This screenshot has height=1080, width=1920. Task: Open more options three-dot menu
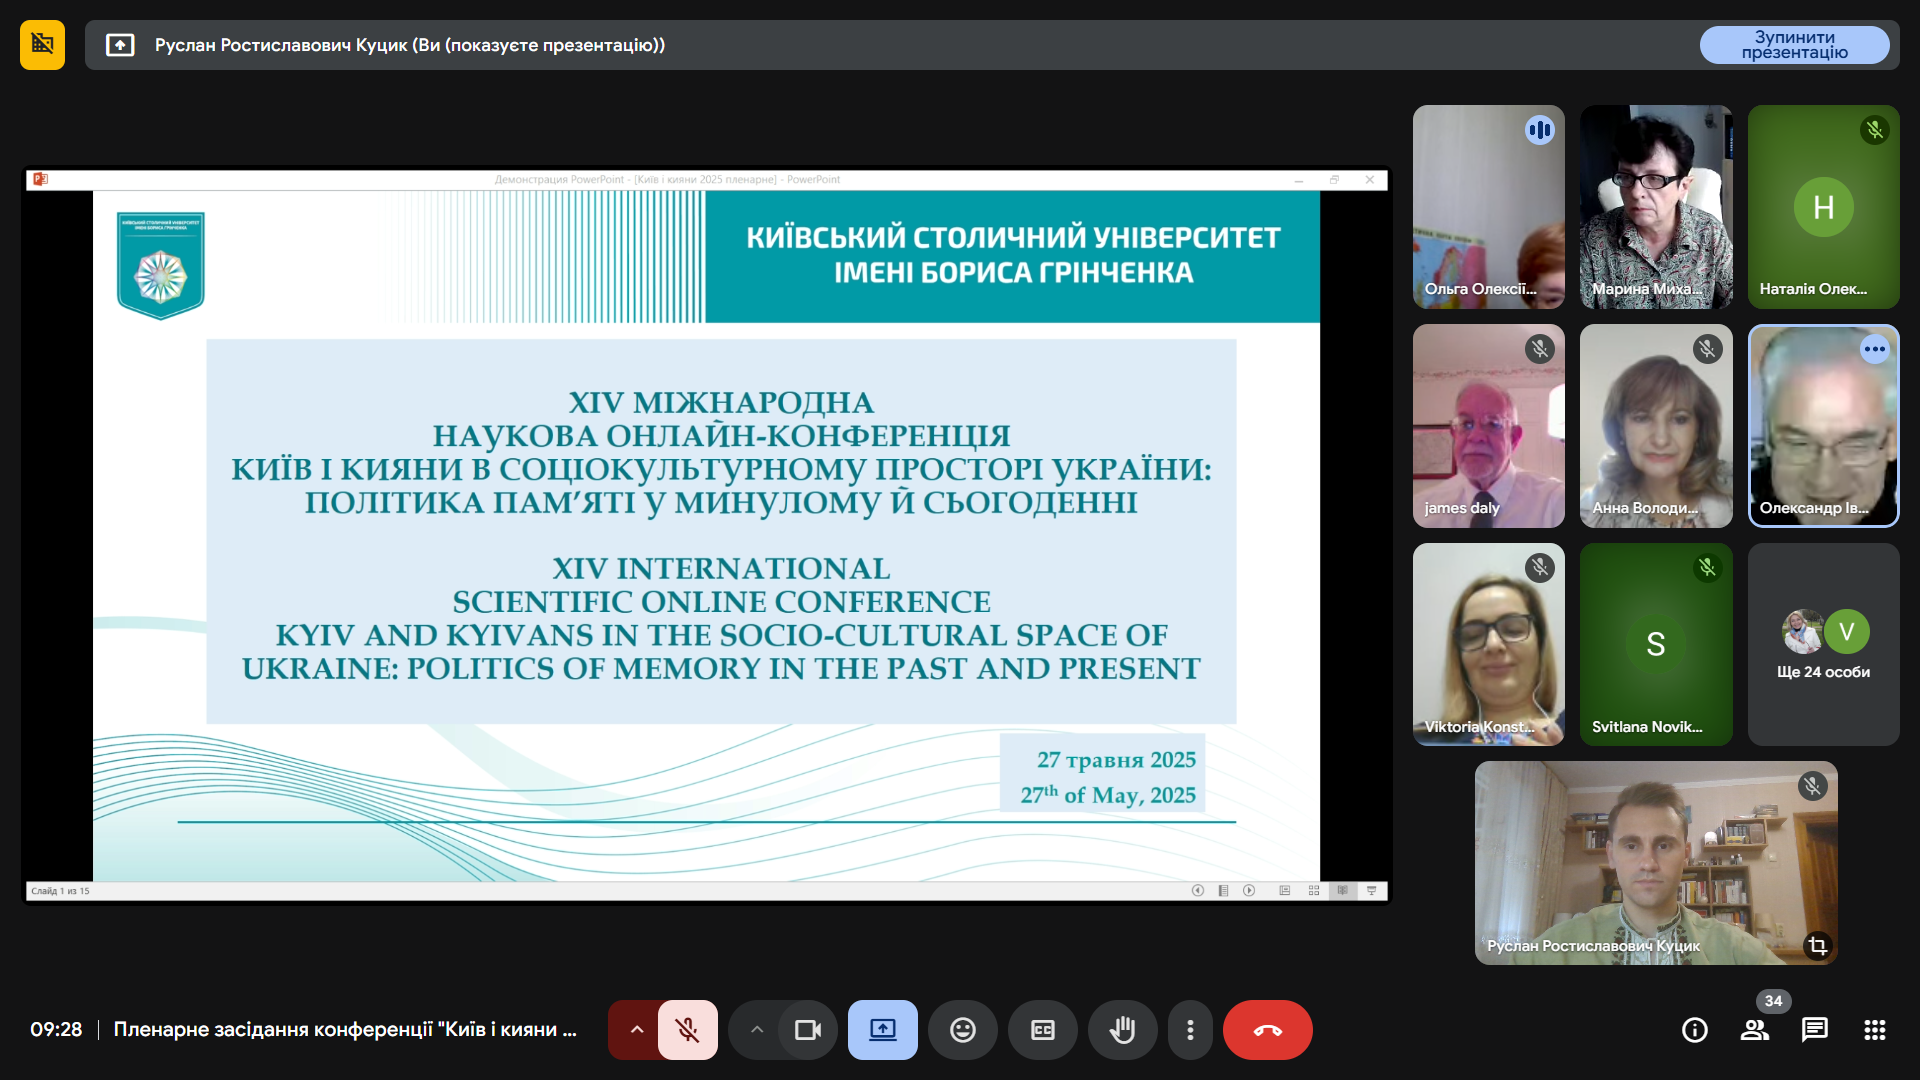click(x=1189, y=1030)
